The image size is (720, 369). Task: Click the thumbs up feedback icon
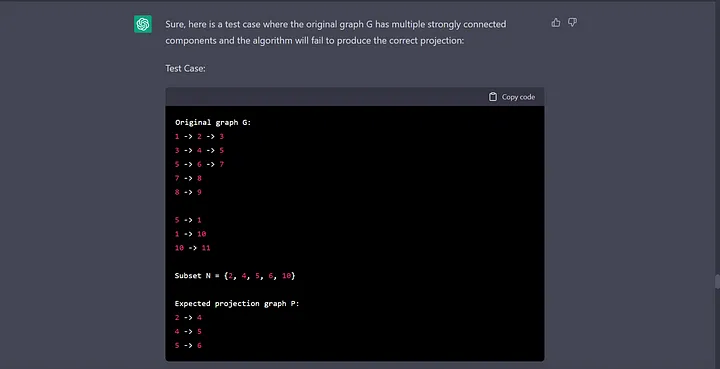point(556,22)
